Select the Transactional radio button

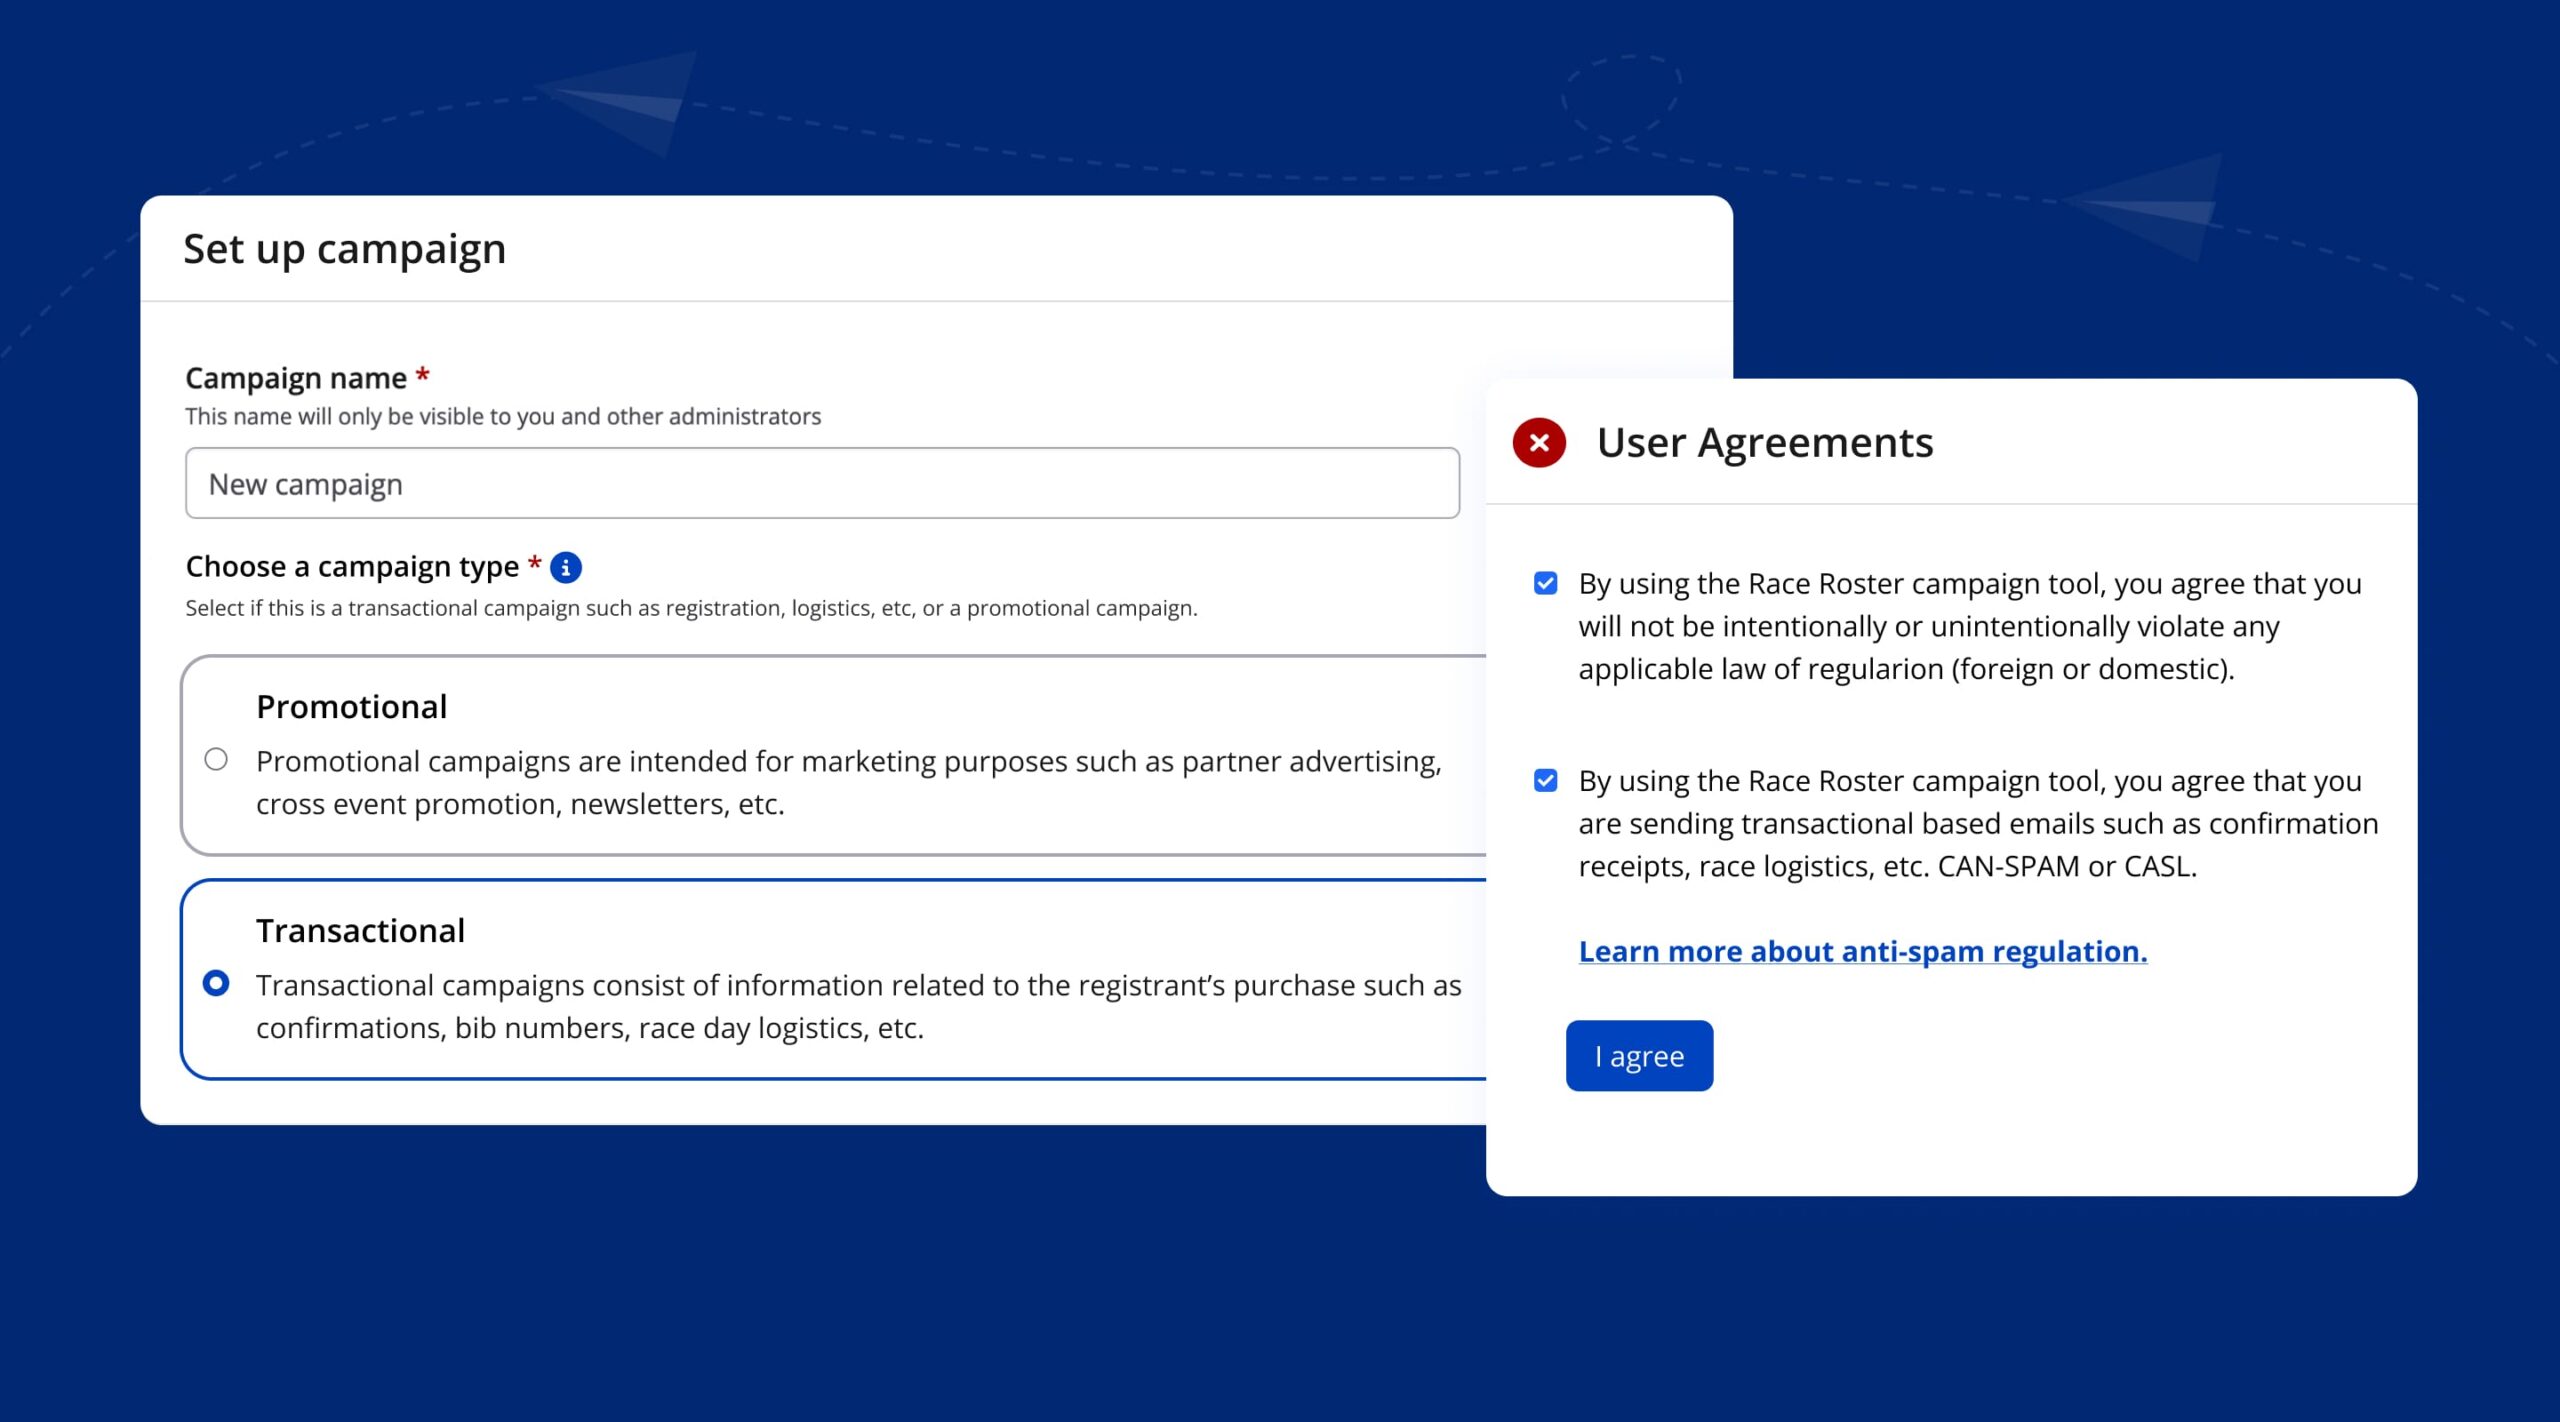coord(216,984)
